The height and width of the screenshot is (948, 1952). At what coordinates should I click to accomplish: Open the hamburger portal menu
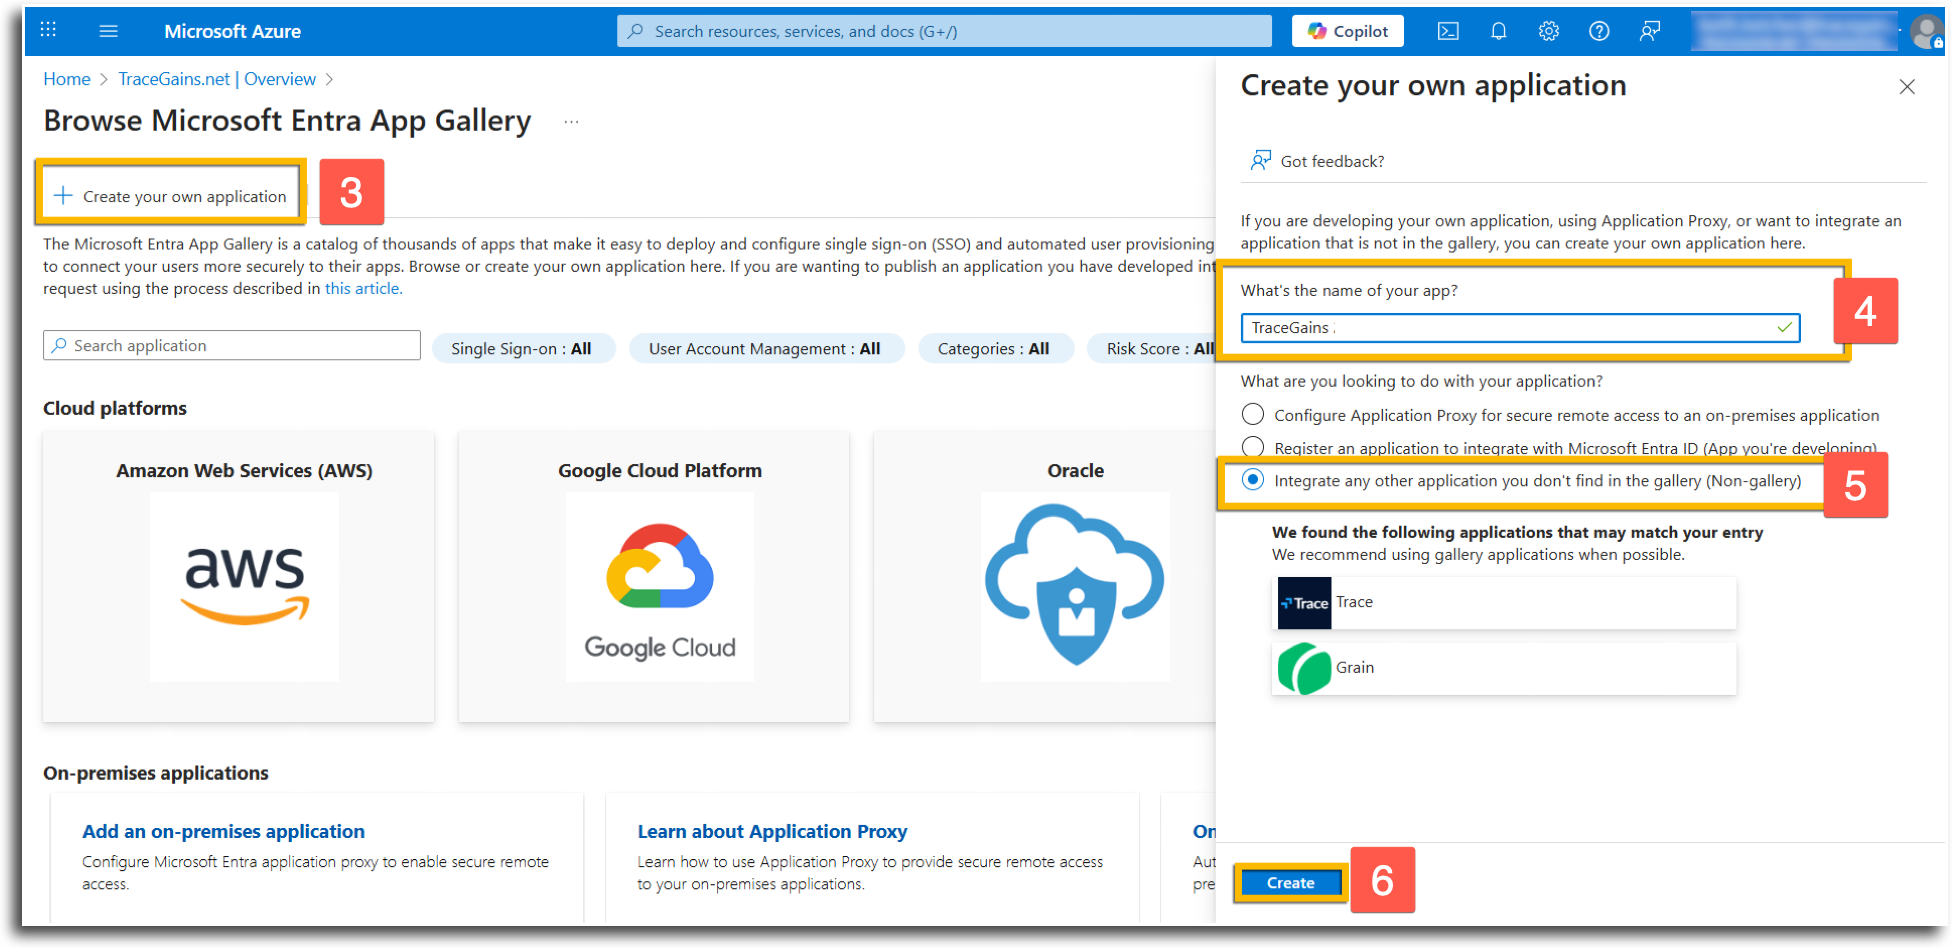[x=109, y=31]
